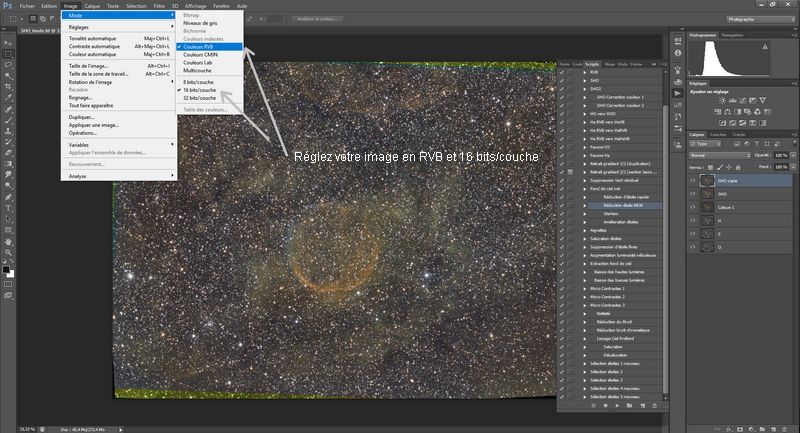Select the Horizontal Type tool
This screenshot has height=433, width=800.
point(8,208)
